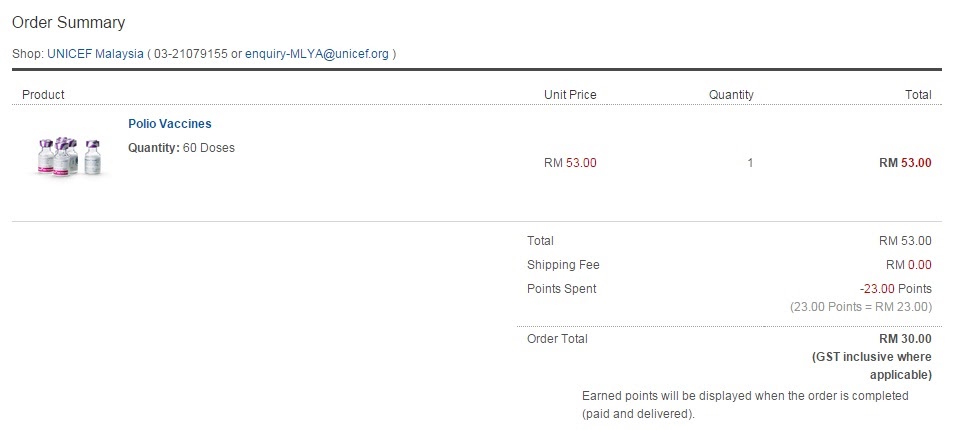Click the earned points notice text

click(744, 404)
